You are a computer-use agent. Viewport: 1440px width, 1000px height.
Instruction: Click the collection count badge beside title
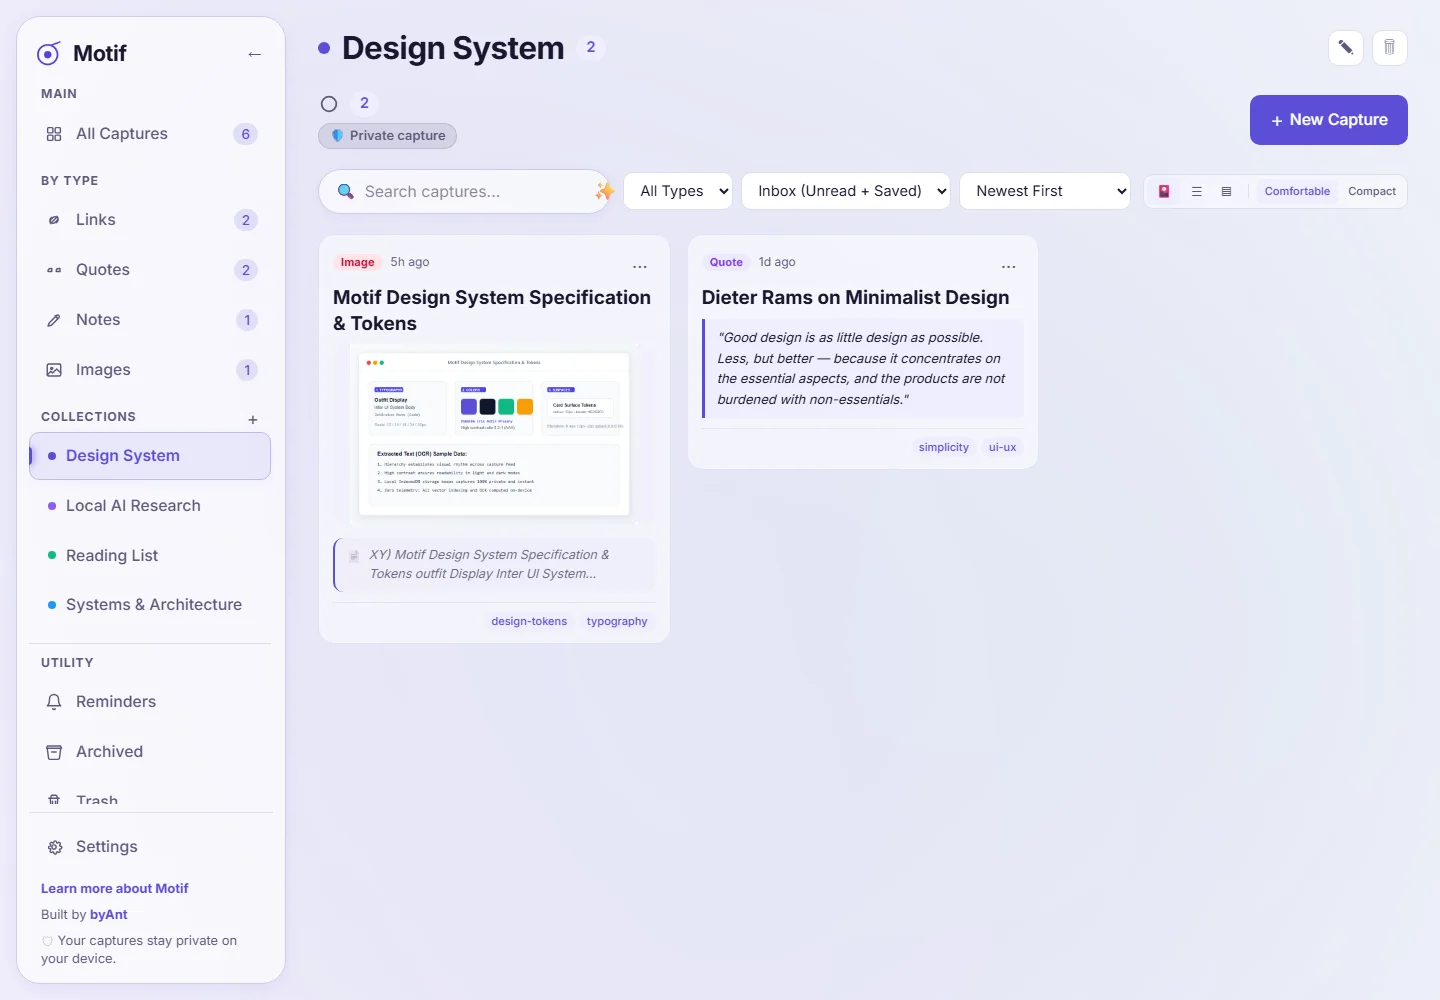tap(591, 47)
